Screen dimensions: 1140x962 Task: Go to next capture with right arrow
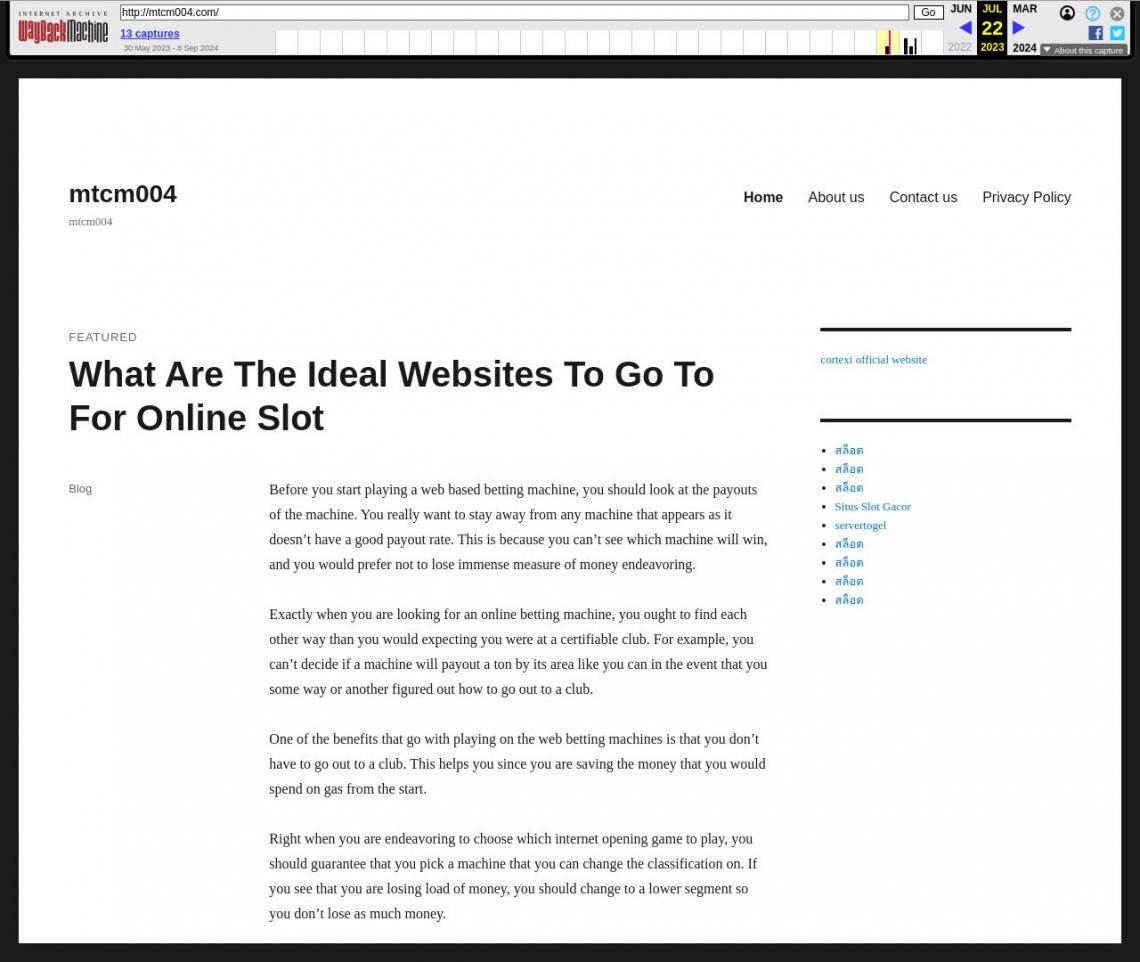(x=1018, y=28)
